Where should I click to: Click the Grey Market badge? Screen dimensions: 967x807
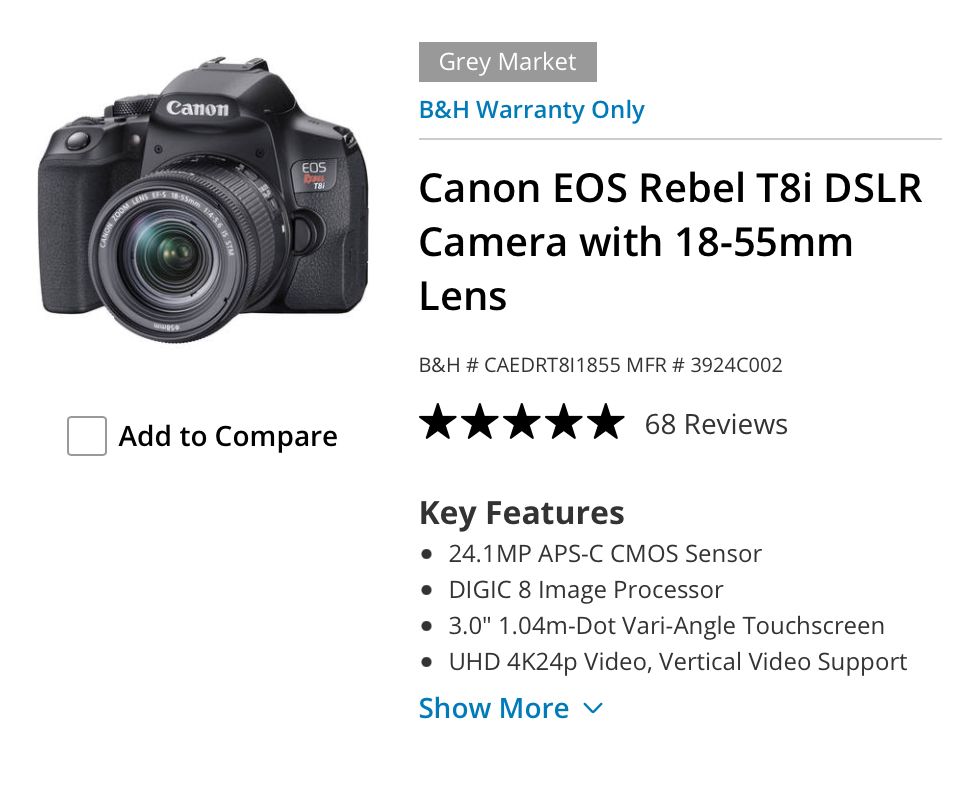pos(507,62)
